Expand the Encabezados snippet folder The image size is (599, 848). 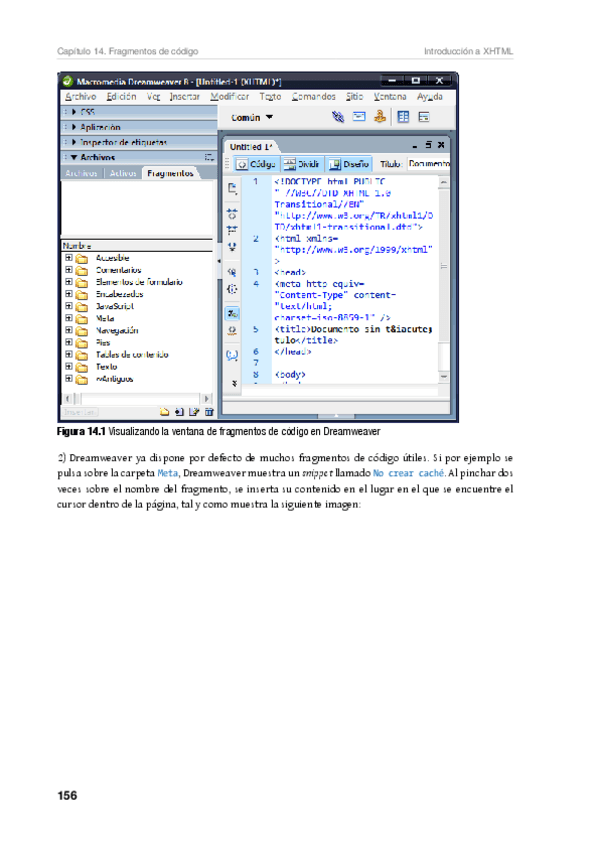69,293
